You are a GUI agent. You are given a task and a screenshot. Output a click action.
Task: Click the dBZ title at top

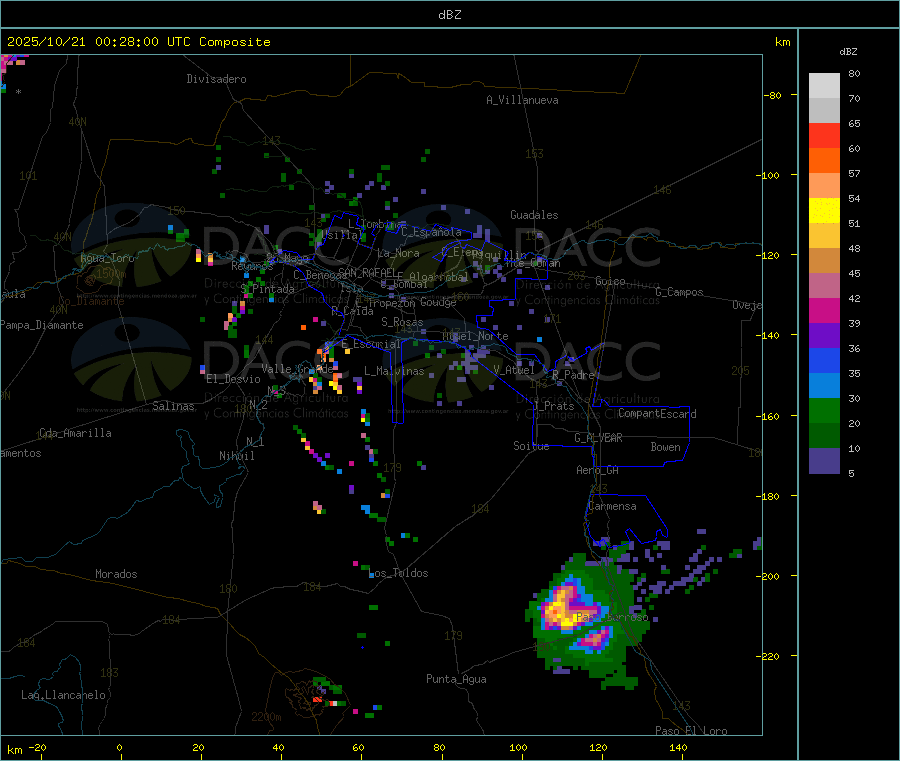pos(449,15)
